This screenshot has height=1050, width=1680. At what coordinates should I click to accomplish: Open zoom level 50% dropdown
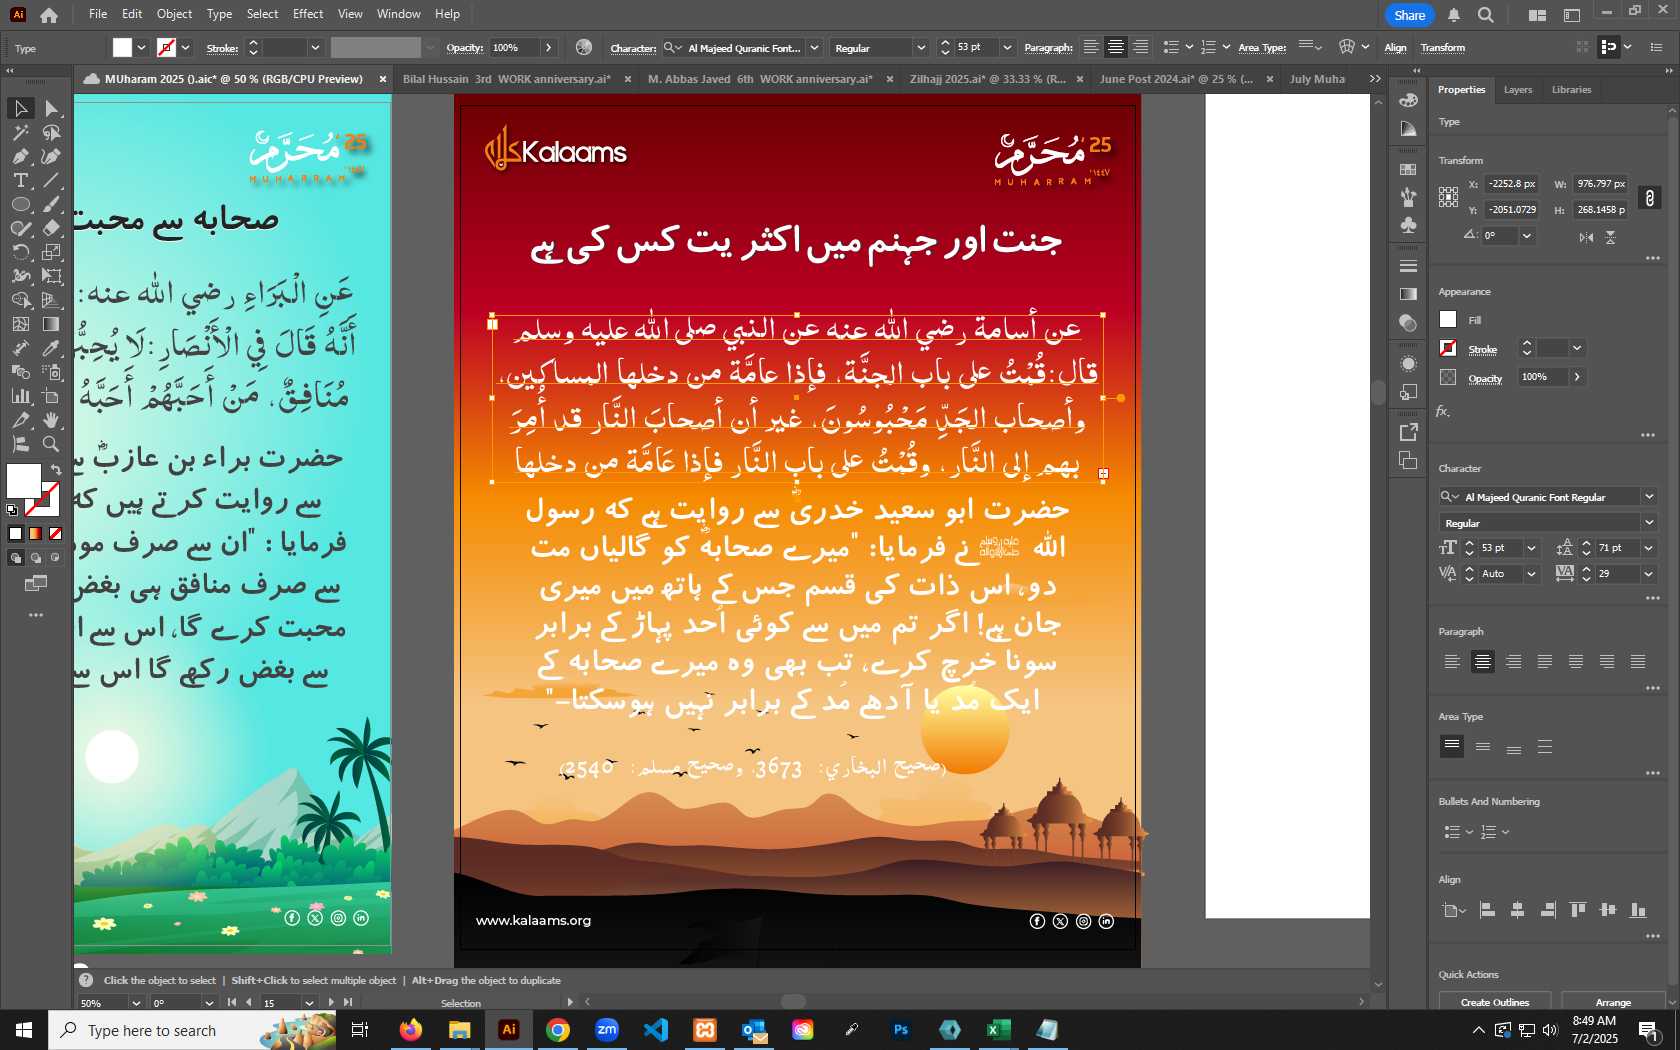coord(136,1002)
